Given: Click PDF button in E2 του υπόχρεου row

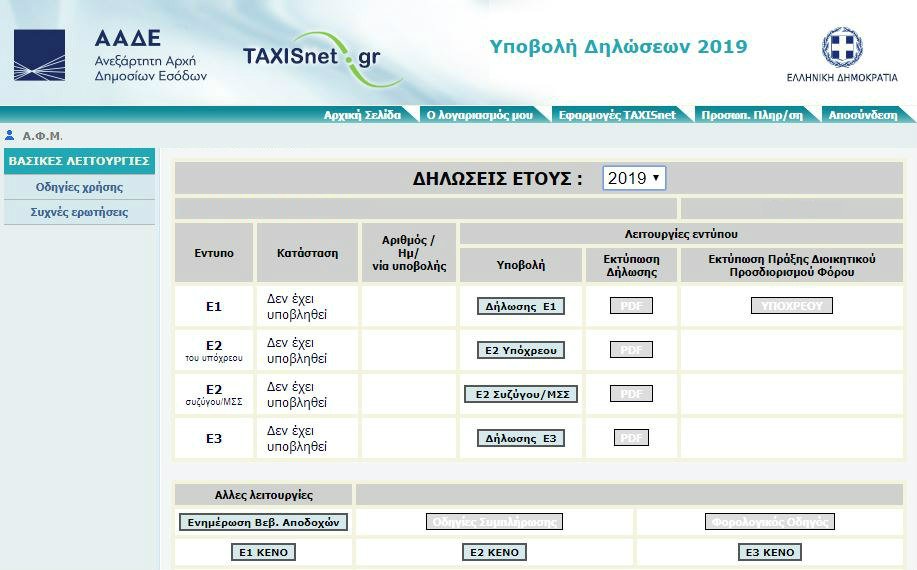Looking at the screenshot, I should pyautogui.click(x=631, y=350).
